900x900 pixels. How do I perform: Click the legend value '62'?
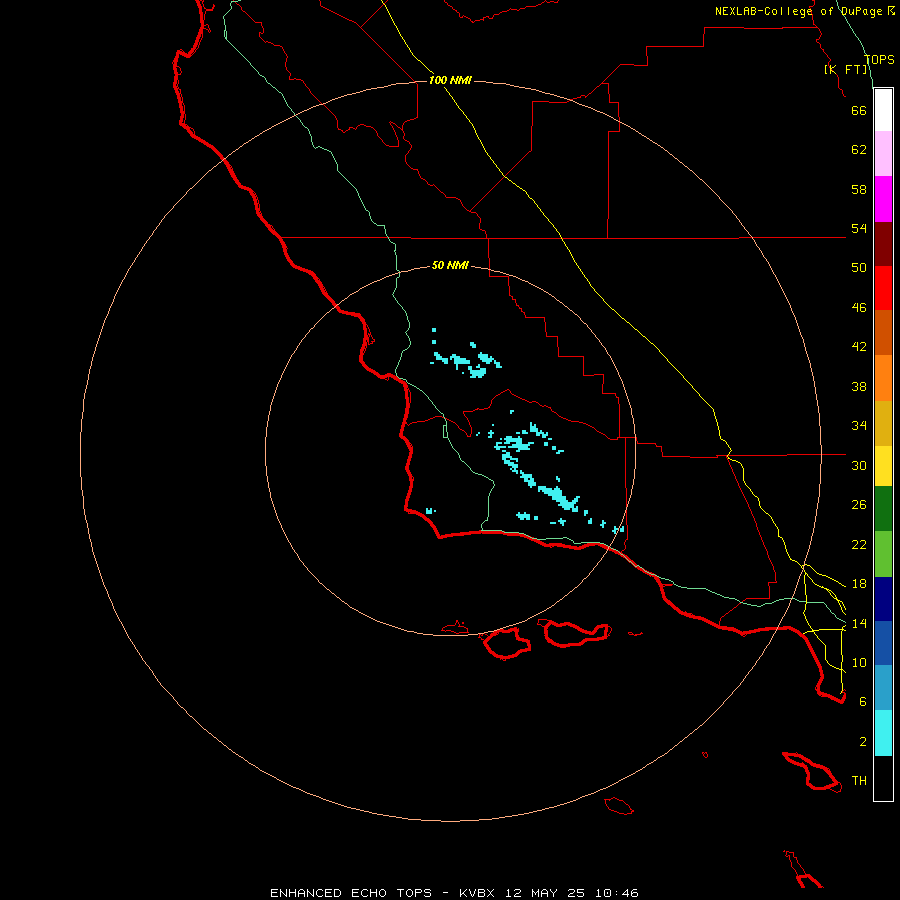tap(859, 150)
